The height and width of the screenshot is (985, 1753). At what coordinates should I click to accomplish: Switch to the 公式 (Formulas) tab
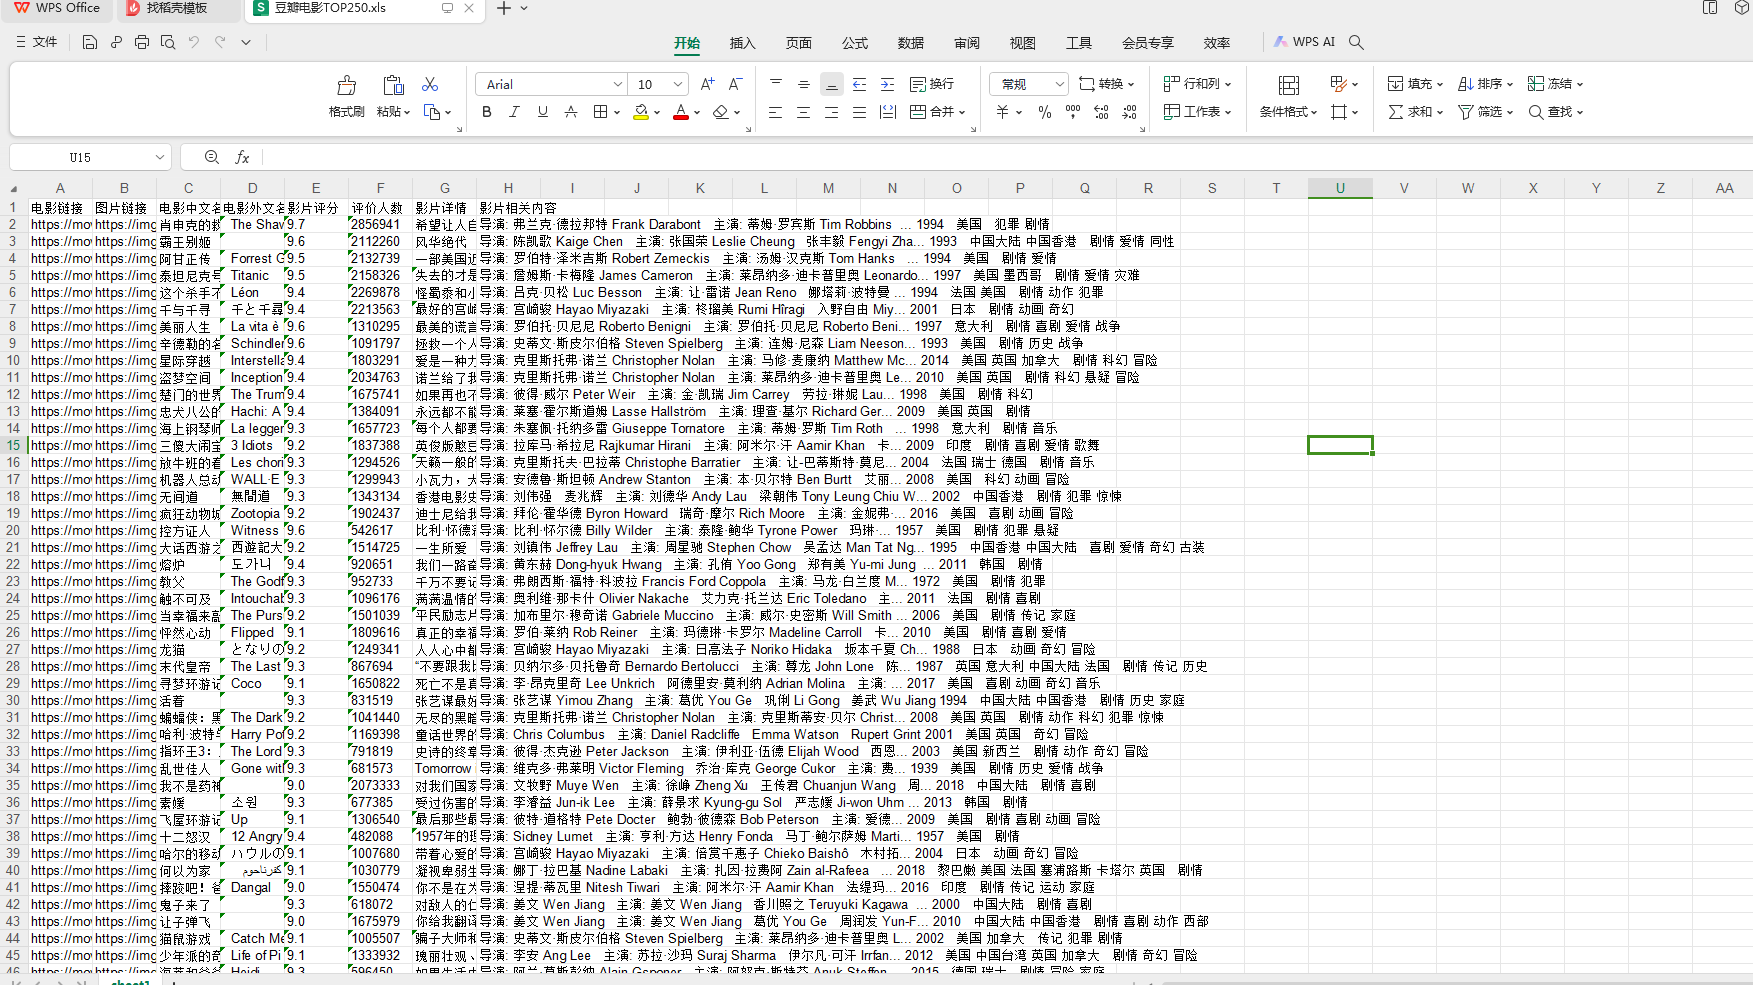coord(854,43)
